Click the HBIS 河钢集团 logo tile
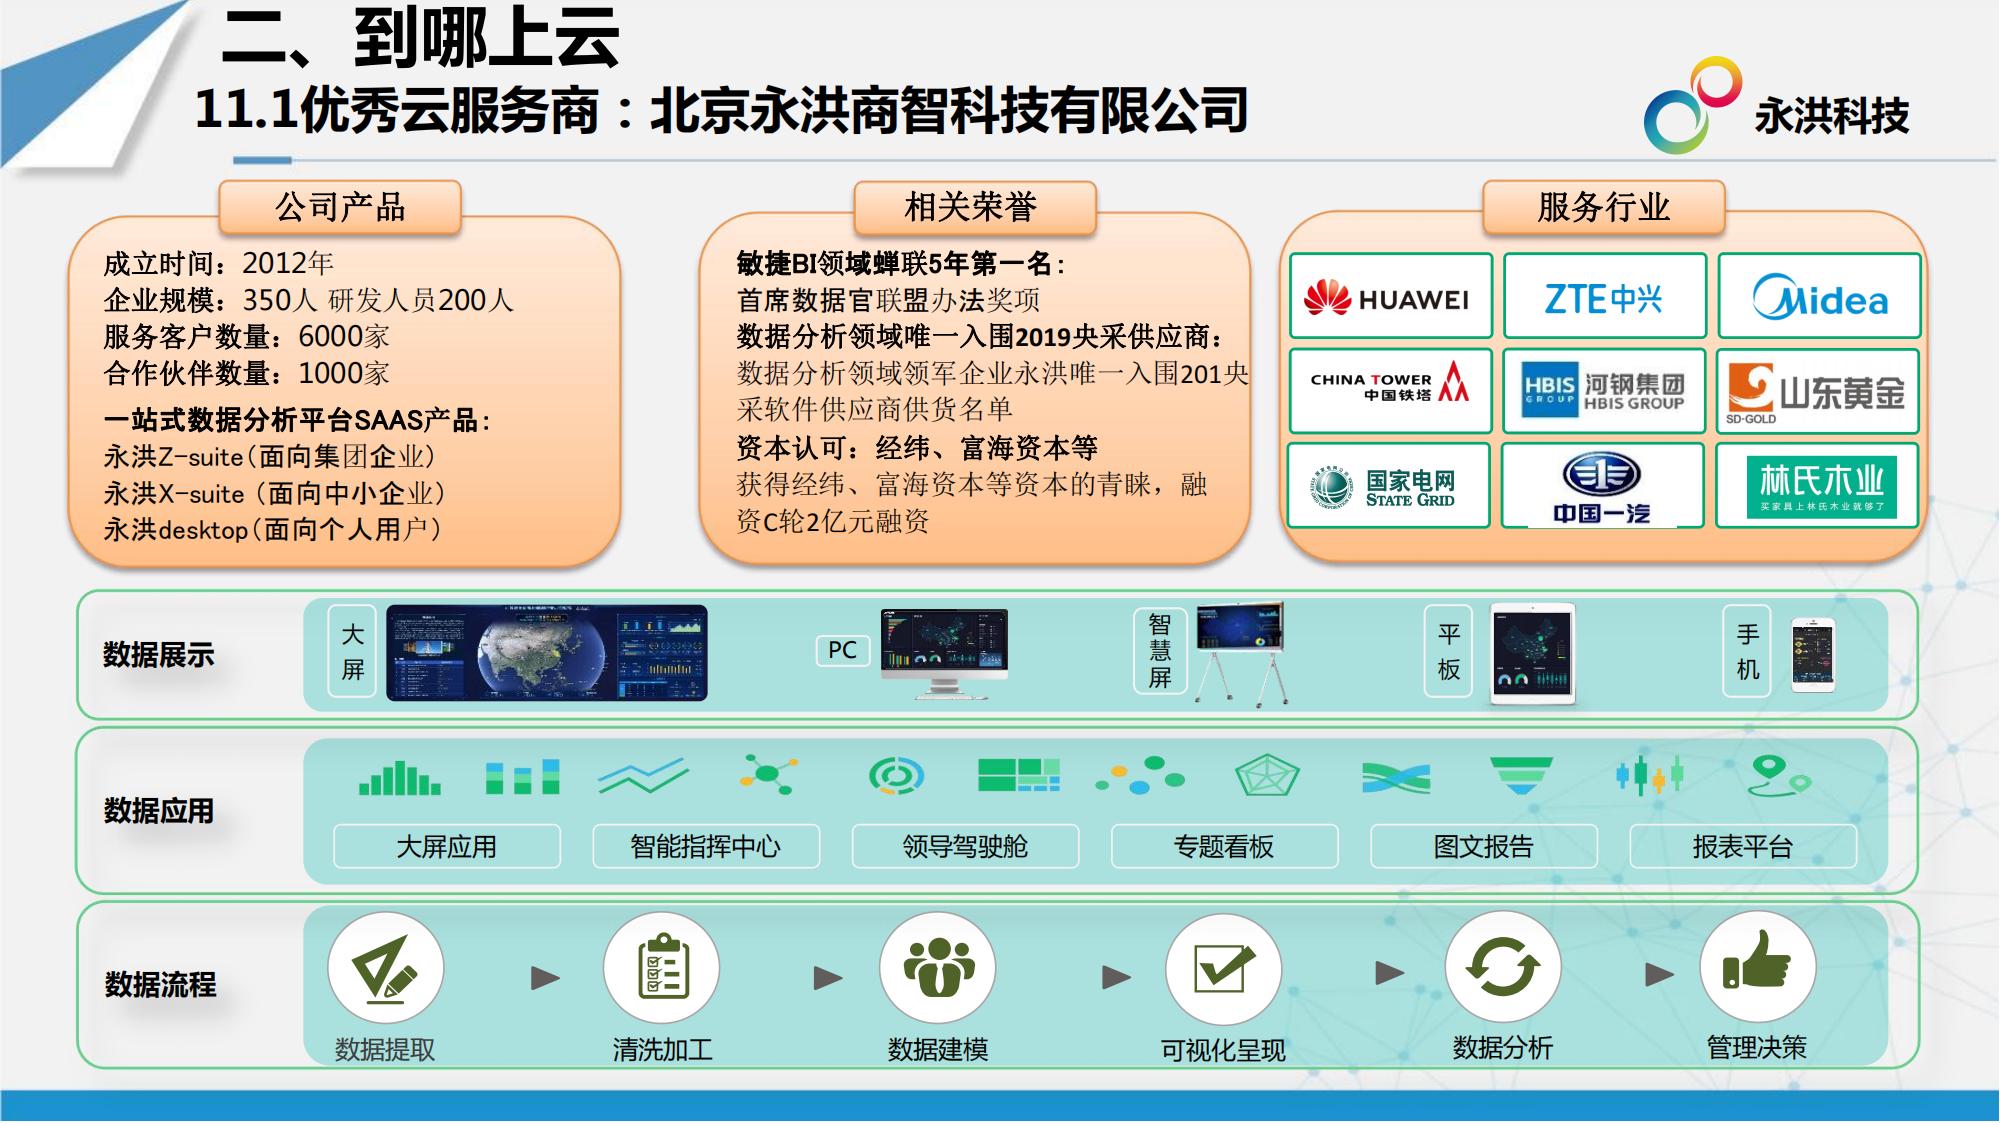 tap(1604, 390)
